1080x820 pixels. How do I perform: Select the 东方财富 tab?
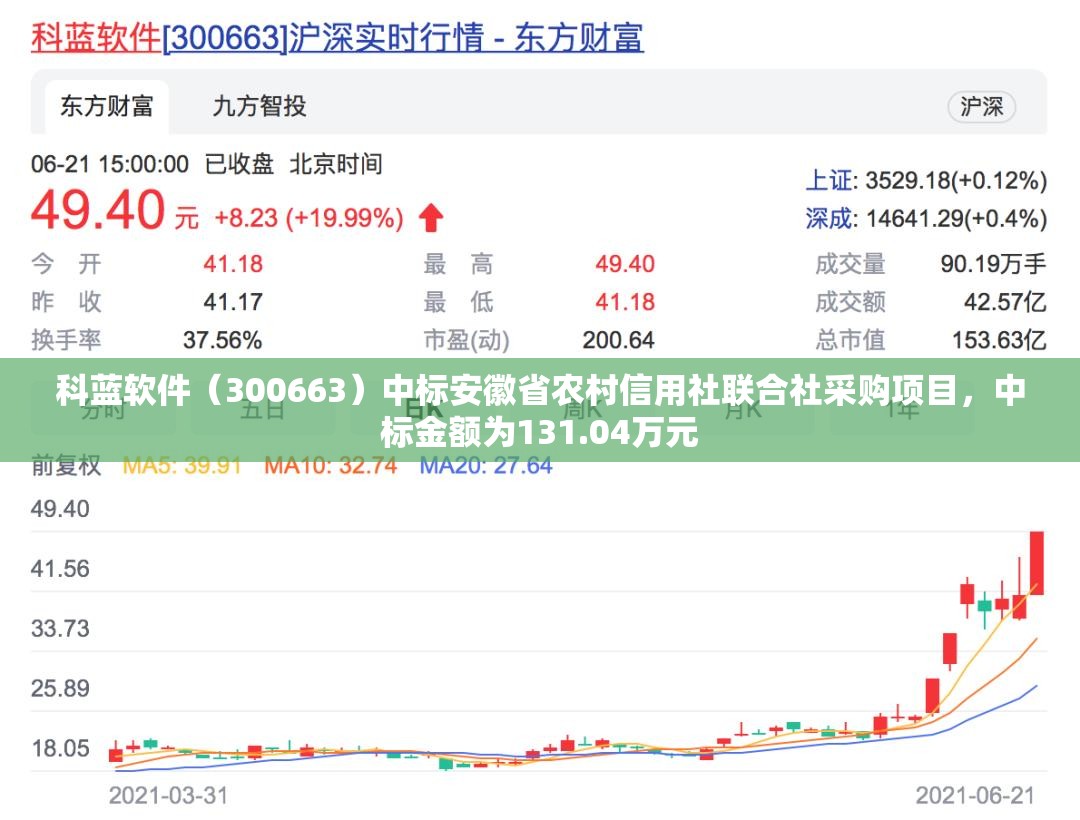107,107
